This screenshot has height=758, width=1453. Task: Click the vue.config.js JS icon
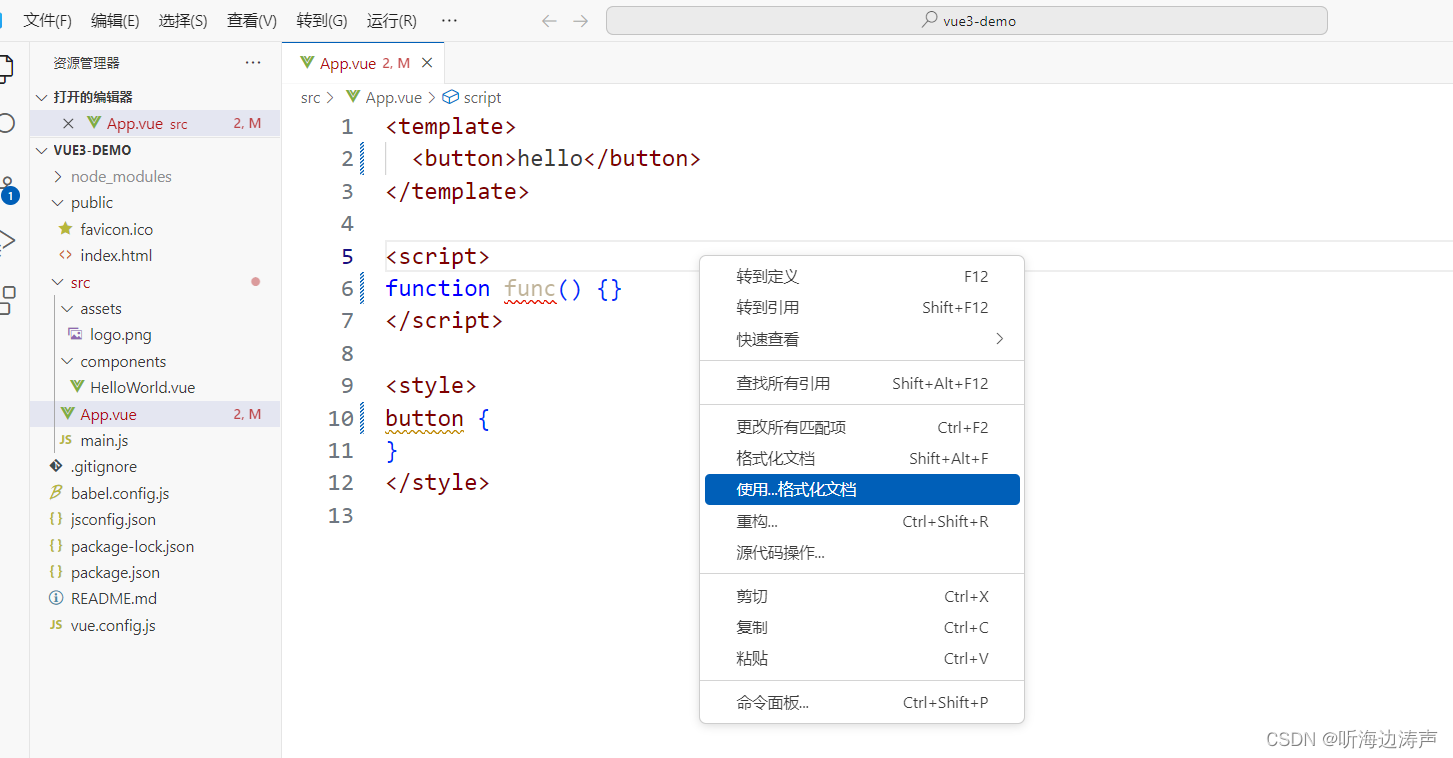click(56, 625)
